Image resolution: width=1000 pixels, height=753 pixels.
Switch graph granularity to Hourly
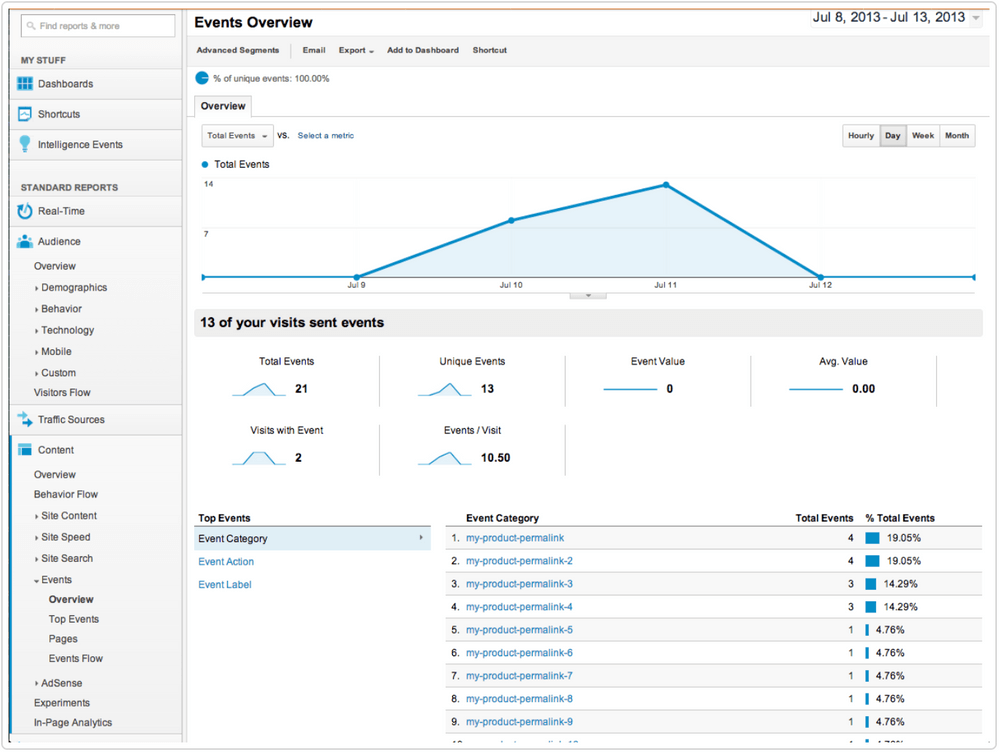(861, 135)
